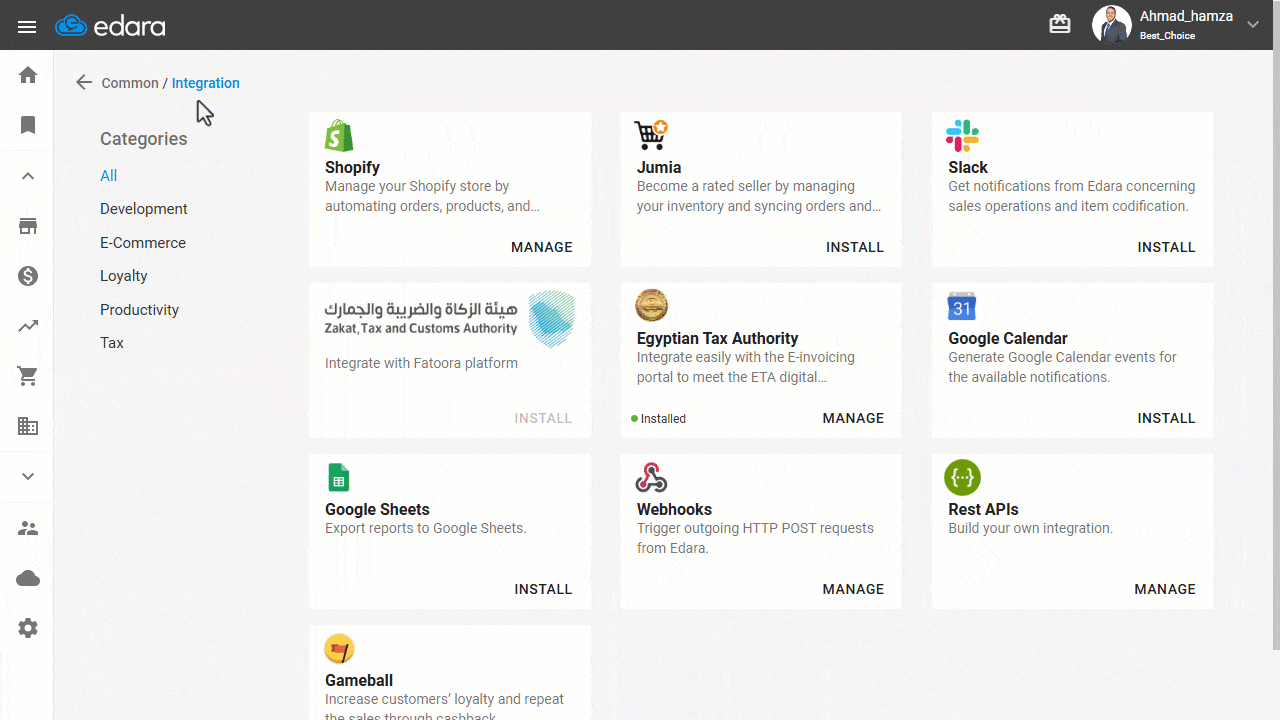Click MANAGE on Egyptian Tax Authority card

[x=853, y=418]
